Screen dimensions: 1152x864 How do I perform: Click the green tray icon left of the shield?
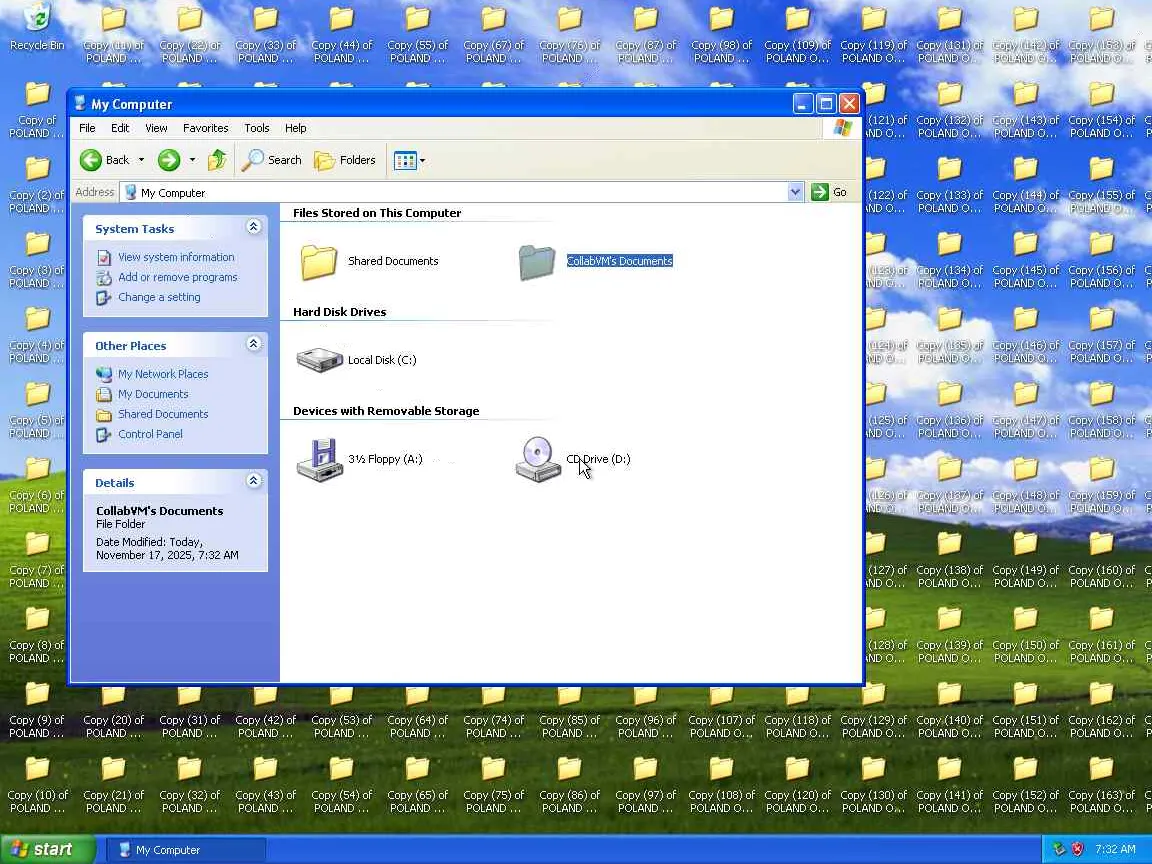[1059, 849]
